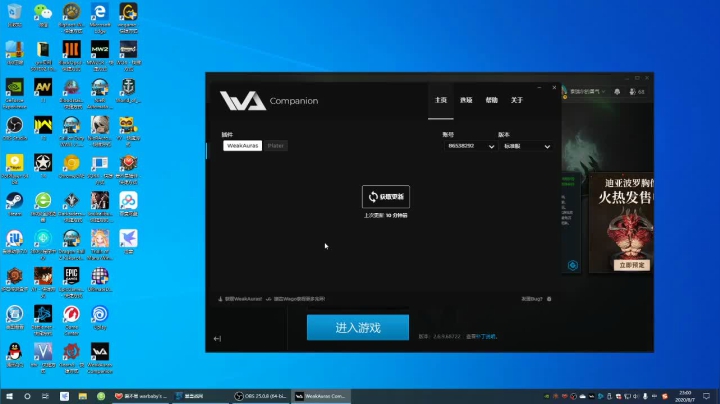Open the notification center on taskbar
The width and height of the screenshot is (720, 404).
[706, 396]
